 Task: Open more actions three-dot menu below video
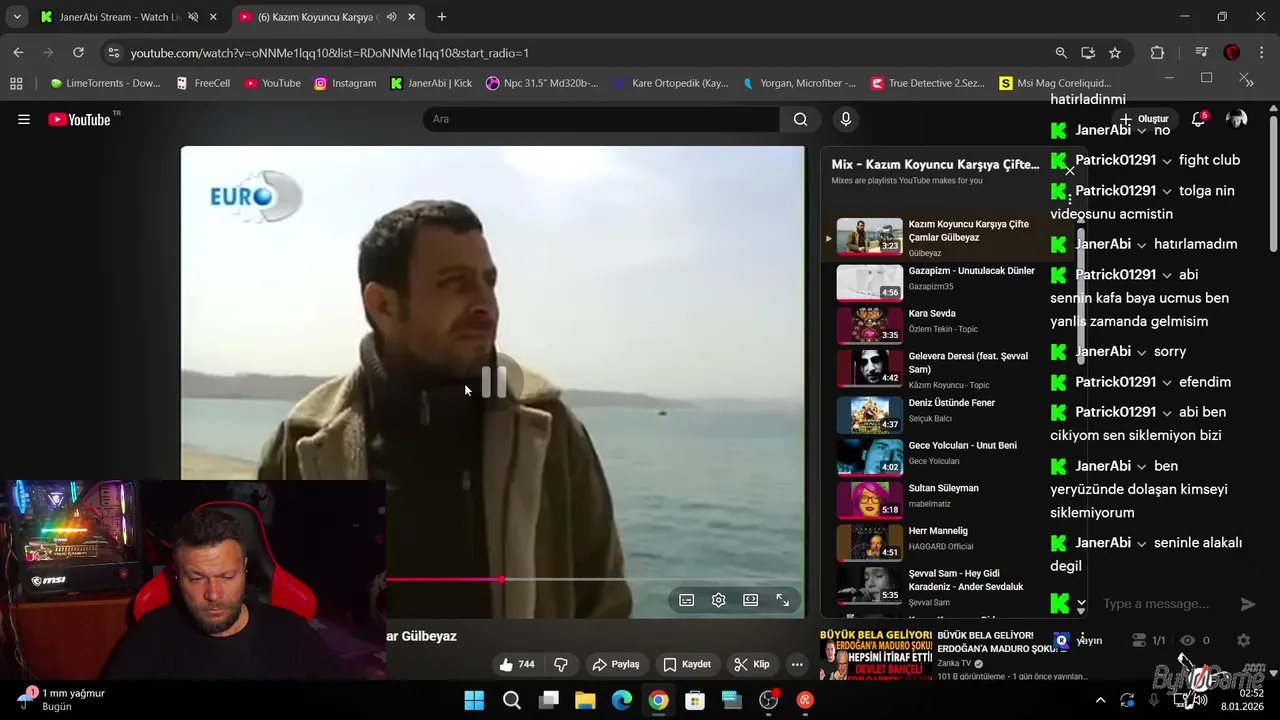click(797, 664)
